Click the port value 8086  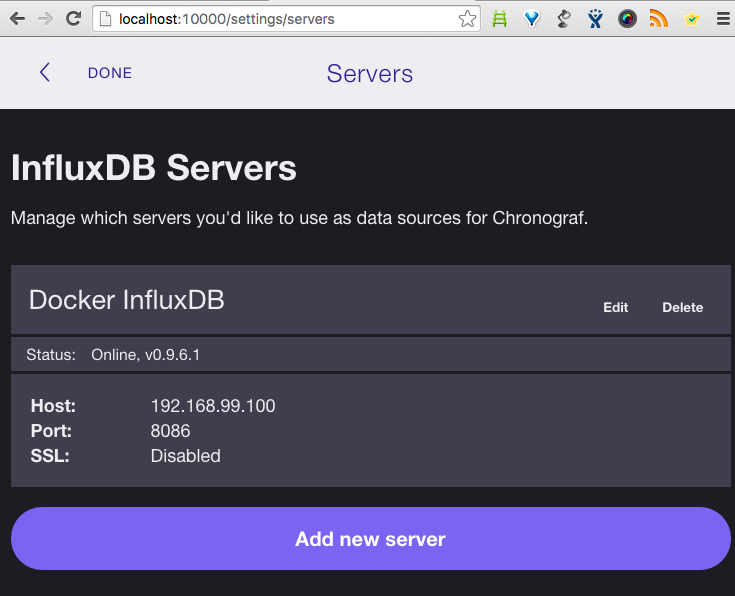click(x=171, y=431)
